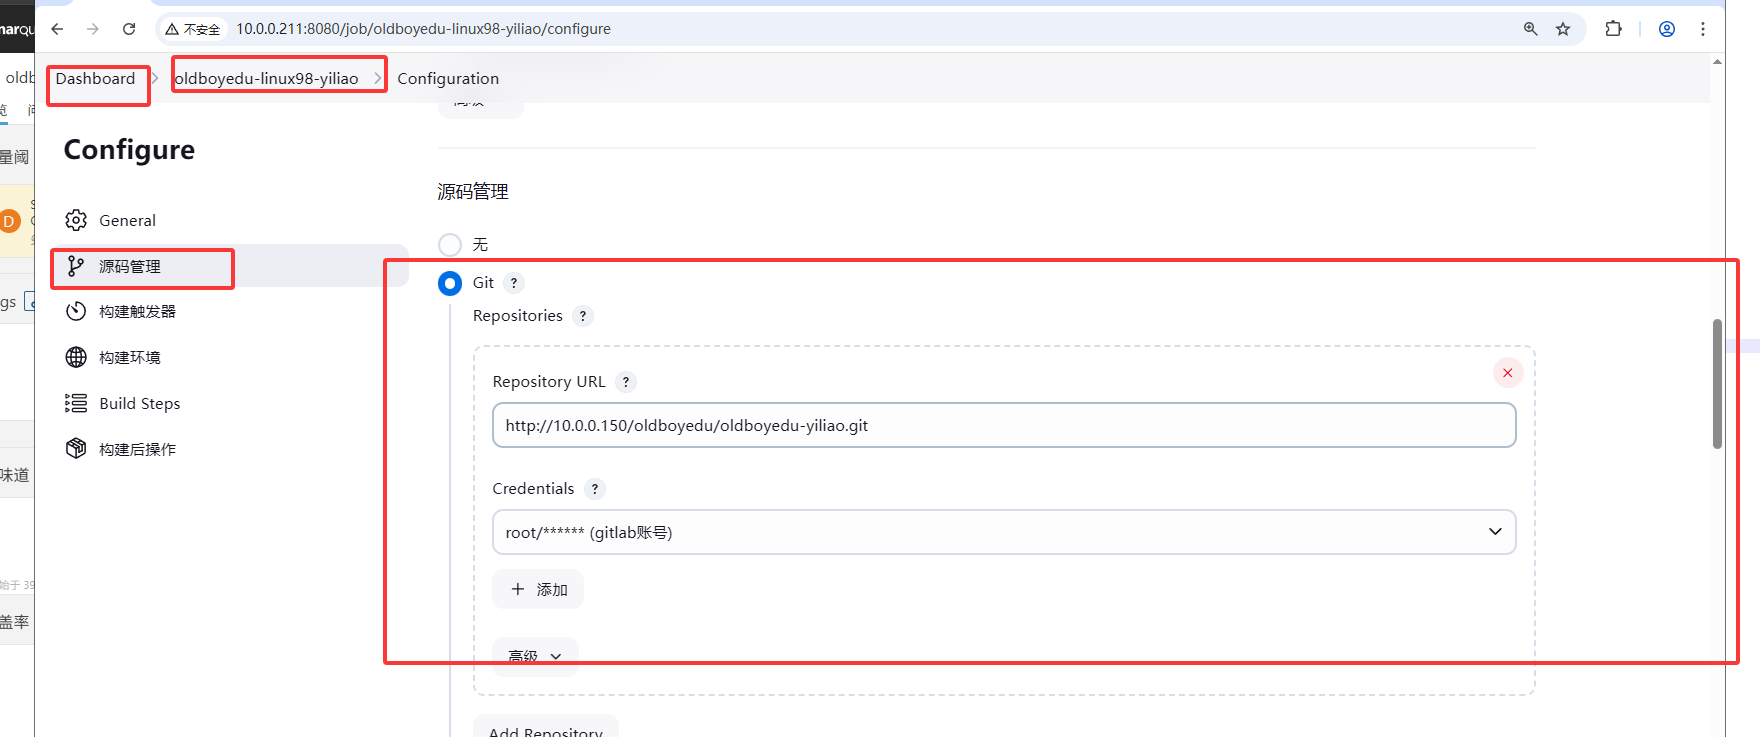This screenshot has height=737, width=1760.
Task: Go to the 构建触发器 section
Action: tap(231, 311)
